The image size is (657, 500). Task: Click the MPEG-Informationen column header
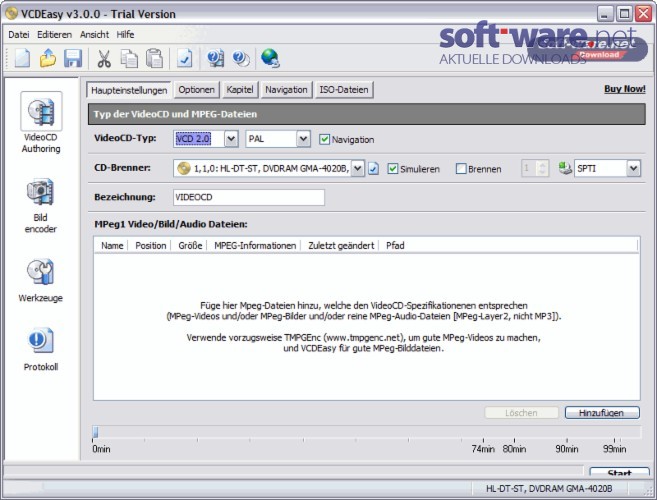(x=255, y=246)
